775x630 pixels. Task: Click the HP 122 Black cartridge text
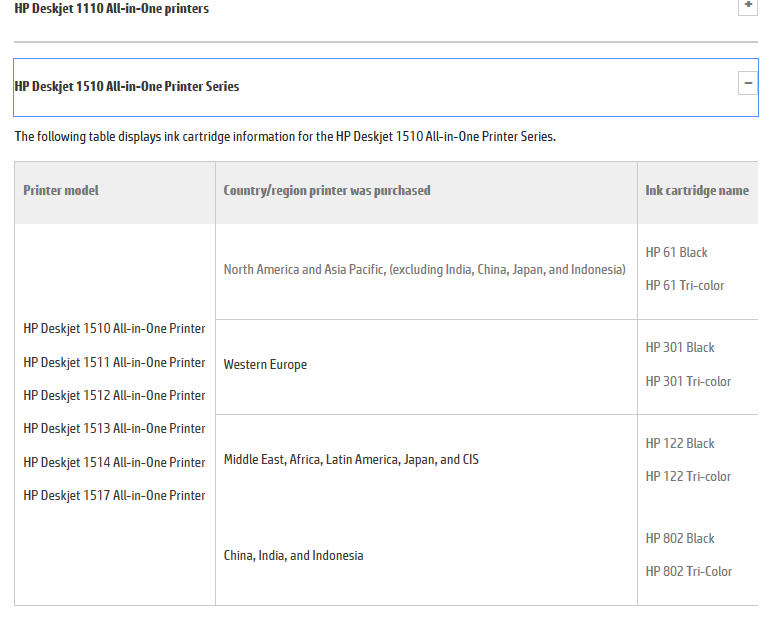680,444
